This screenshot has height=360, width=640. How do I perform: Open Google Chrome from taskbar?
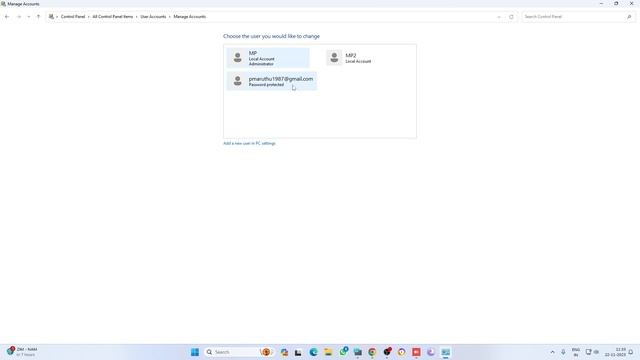coord(372,352)
